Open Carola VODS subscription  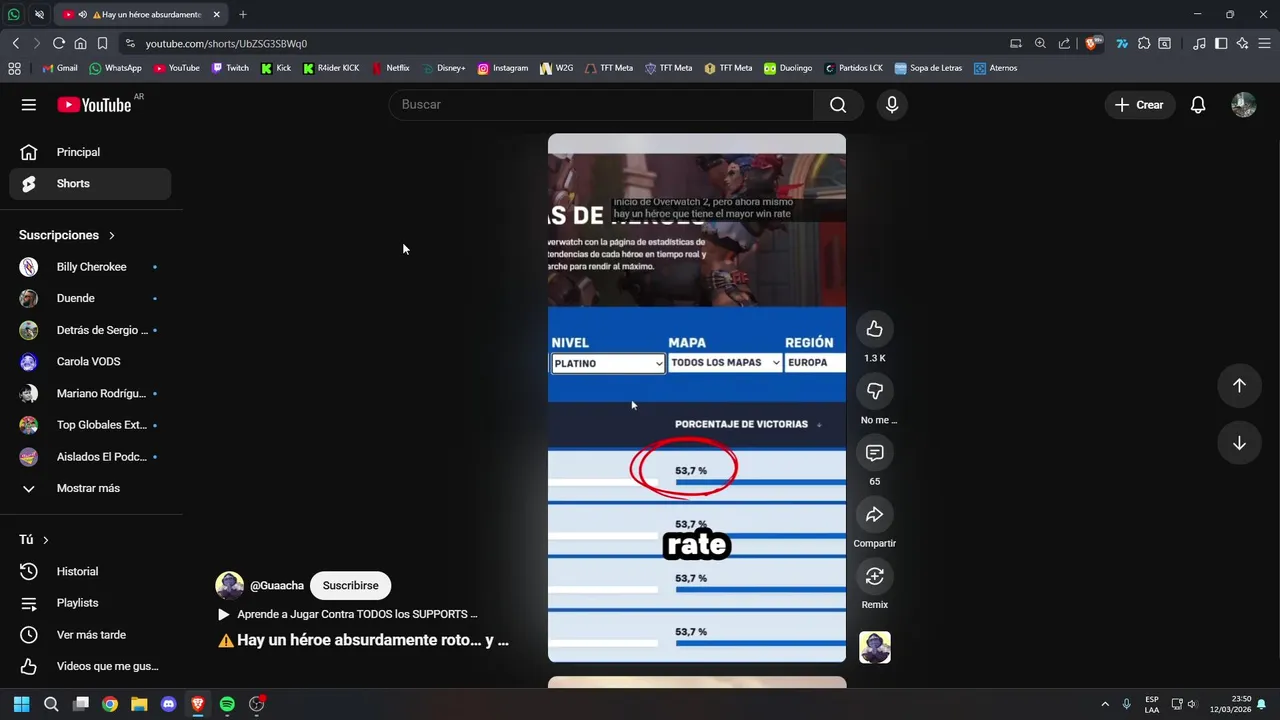pyautogui.click(x=91, y=361)
